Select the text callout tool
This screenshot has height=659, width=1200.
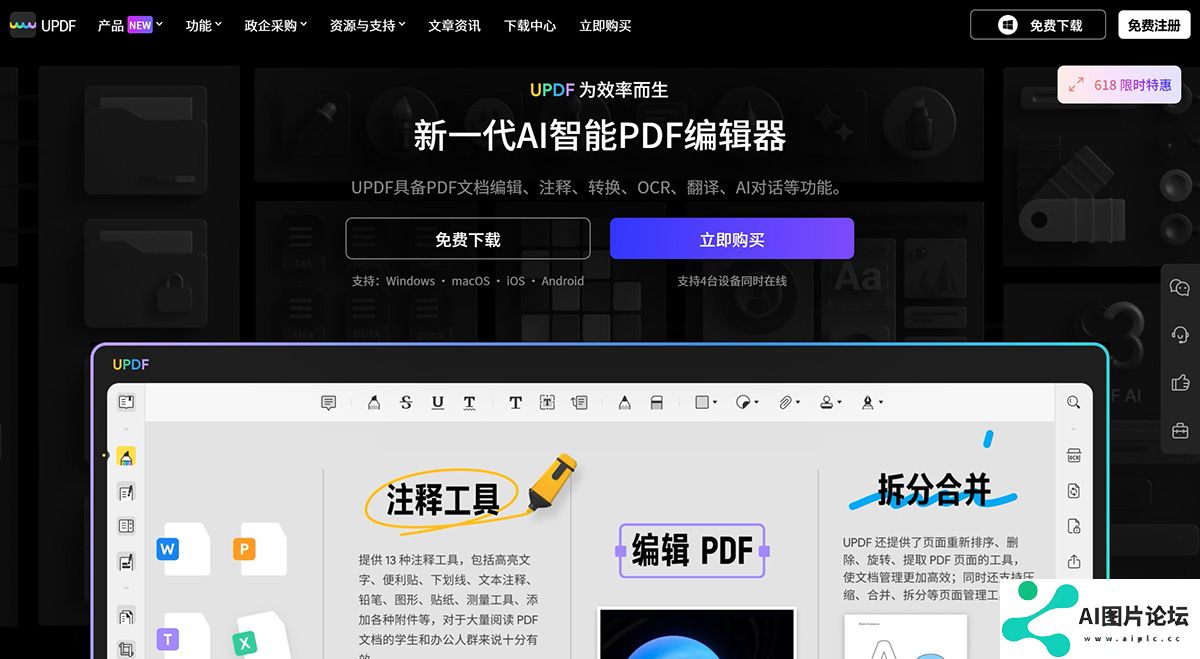579,402
